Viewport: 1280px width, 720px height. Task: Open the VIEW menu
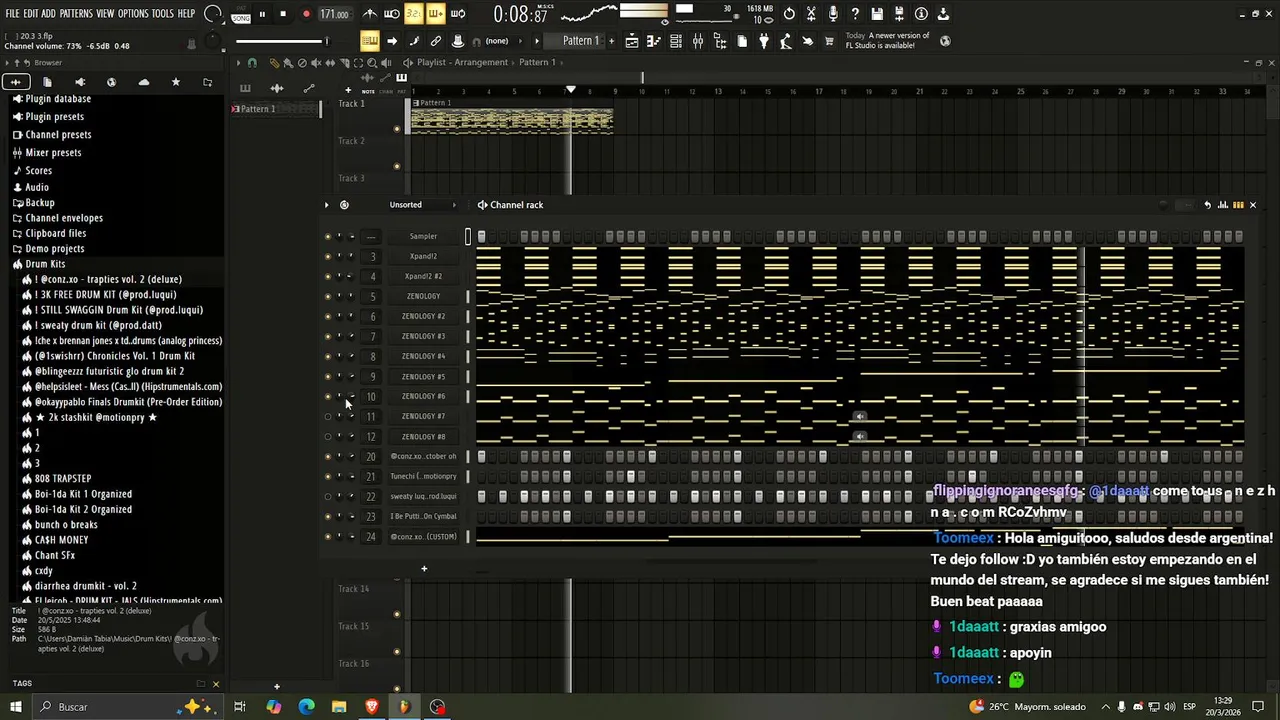coord(105,14)
